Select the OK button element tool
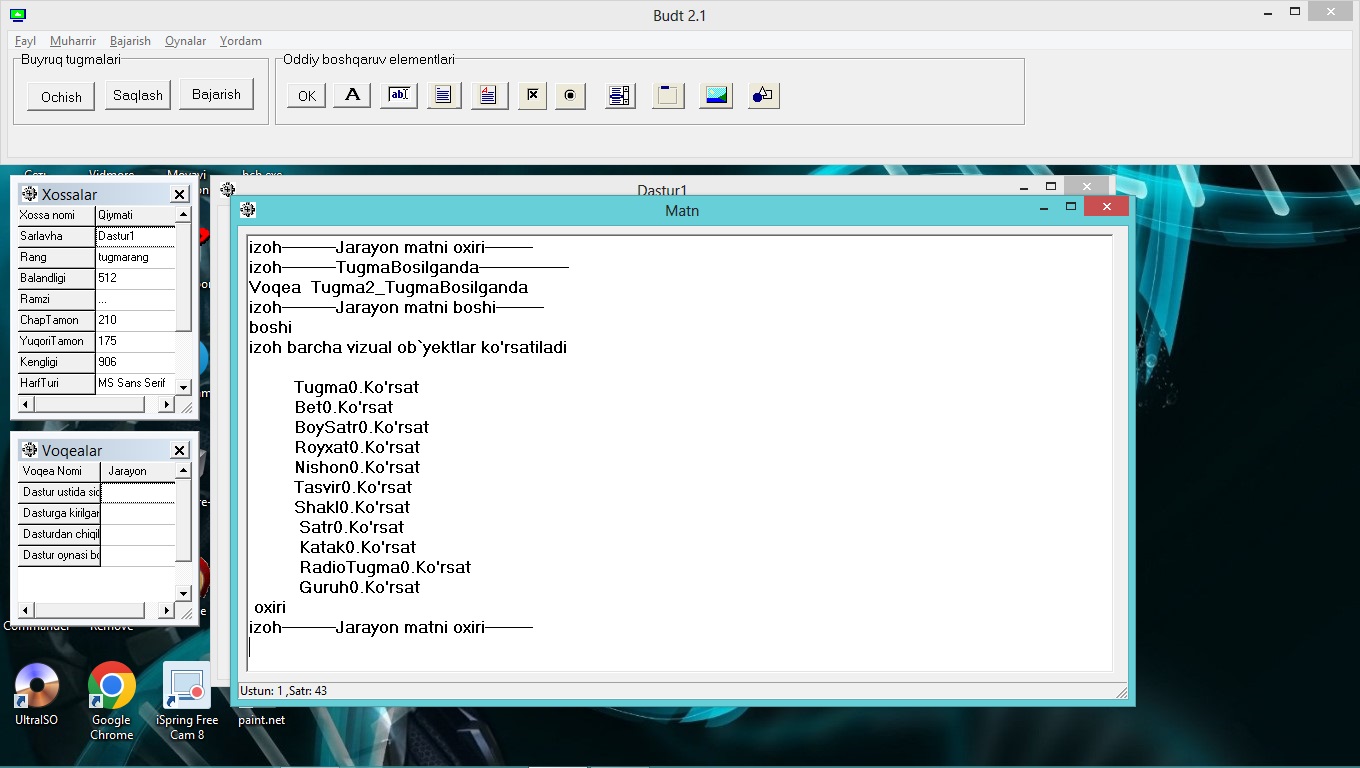Screen dimensions: 1360x768 pyautogui.click(x=306, y=96)
